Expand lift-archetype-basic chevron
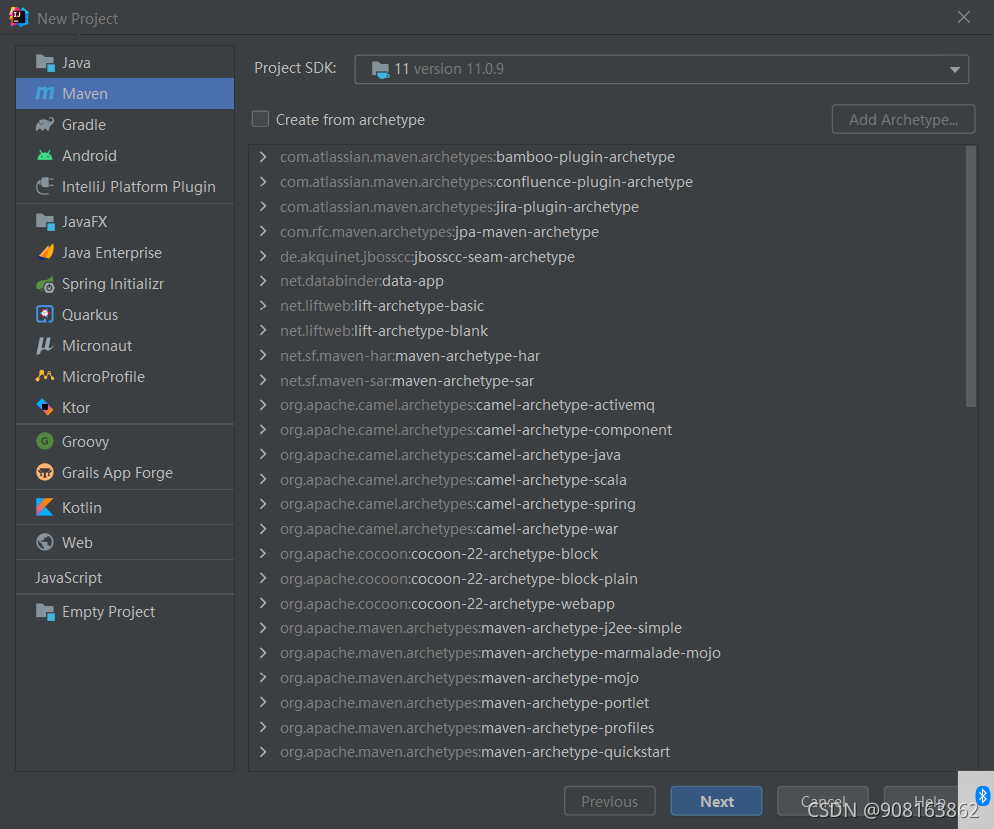Image resolution: width=994 pixels, height=829 pixels. pyautogui.click(x=263, y=305)
